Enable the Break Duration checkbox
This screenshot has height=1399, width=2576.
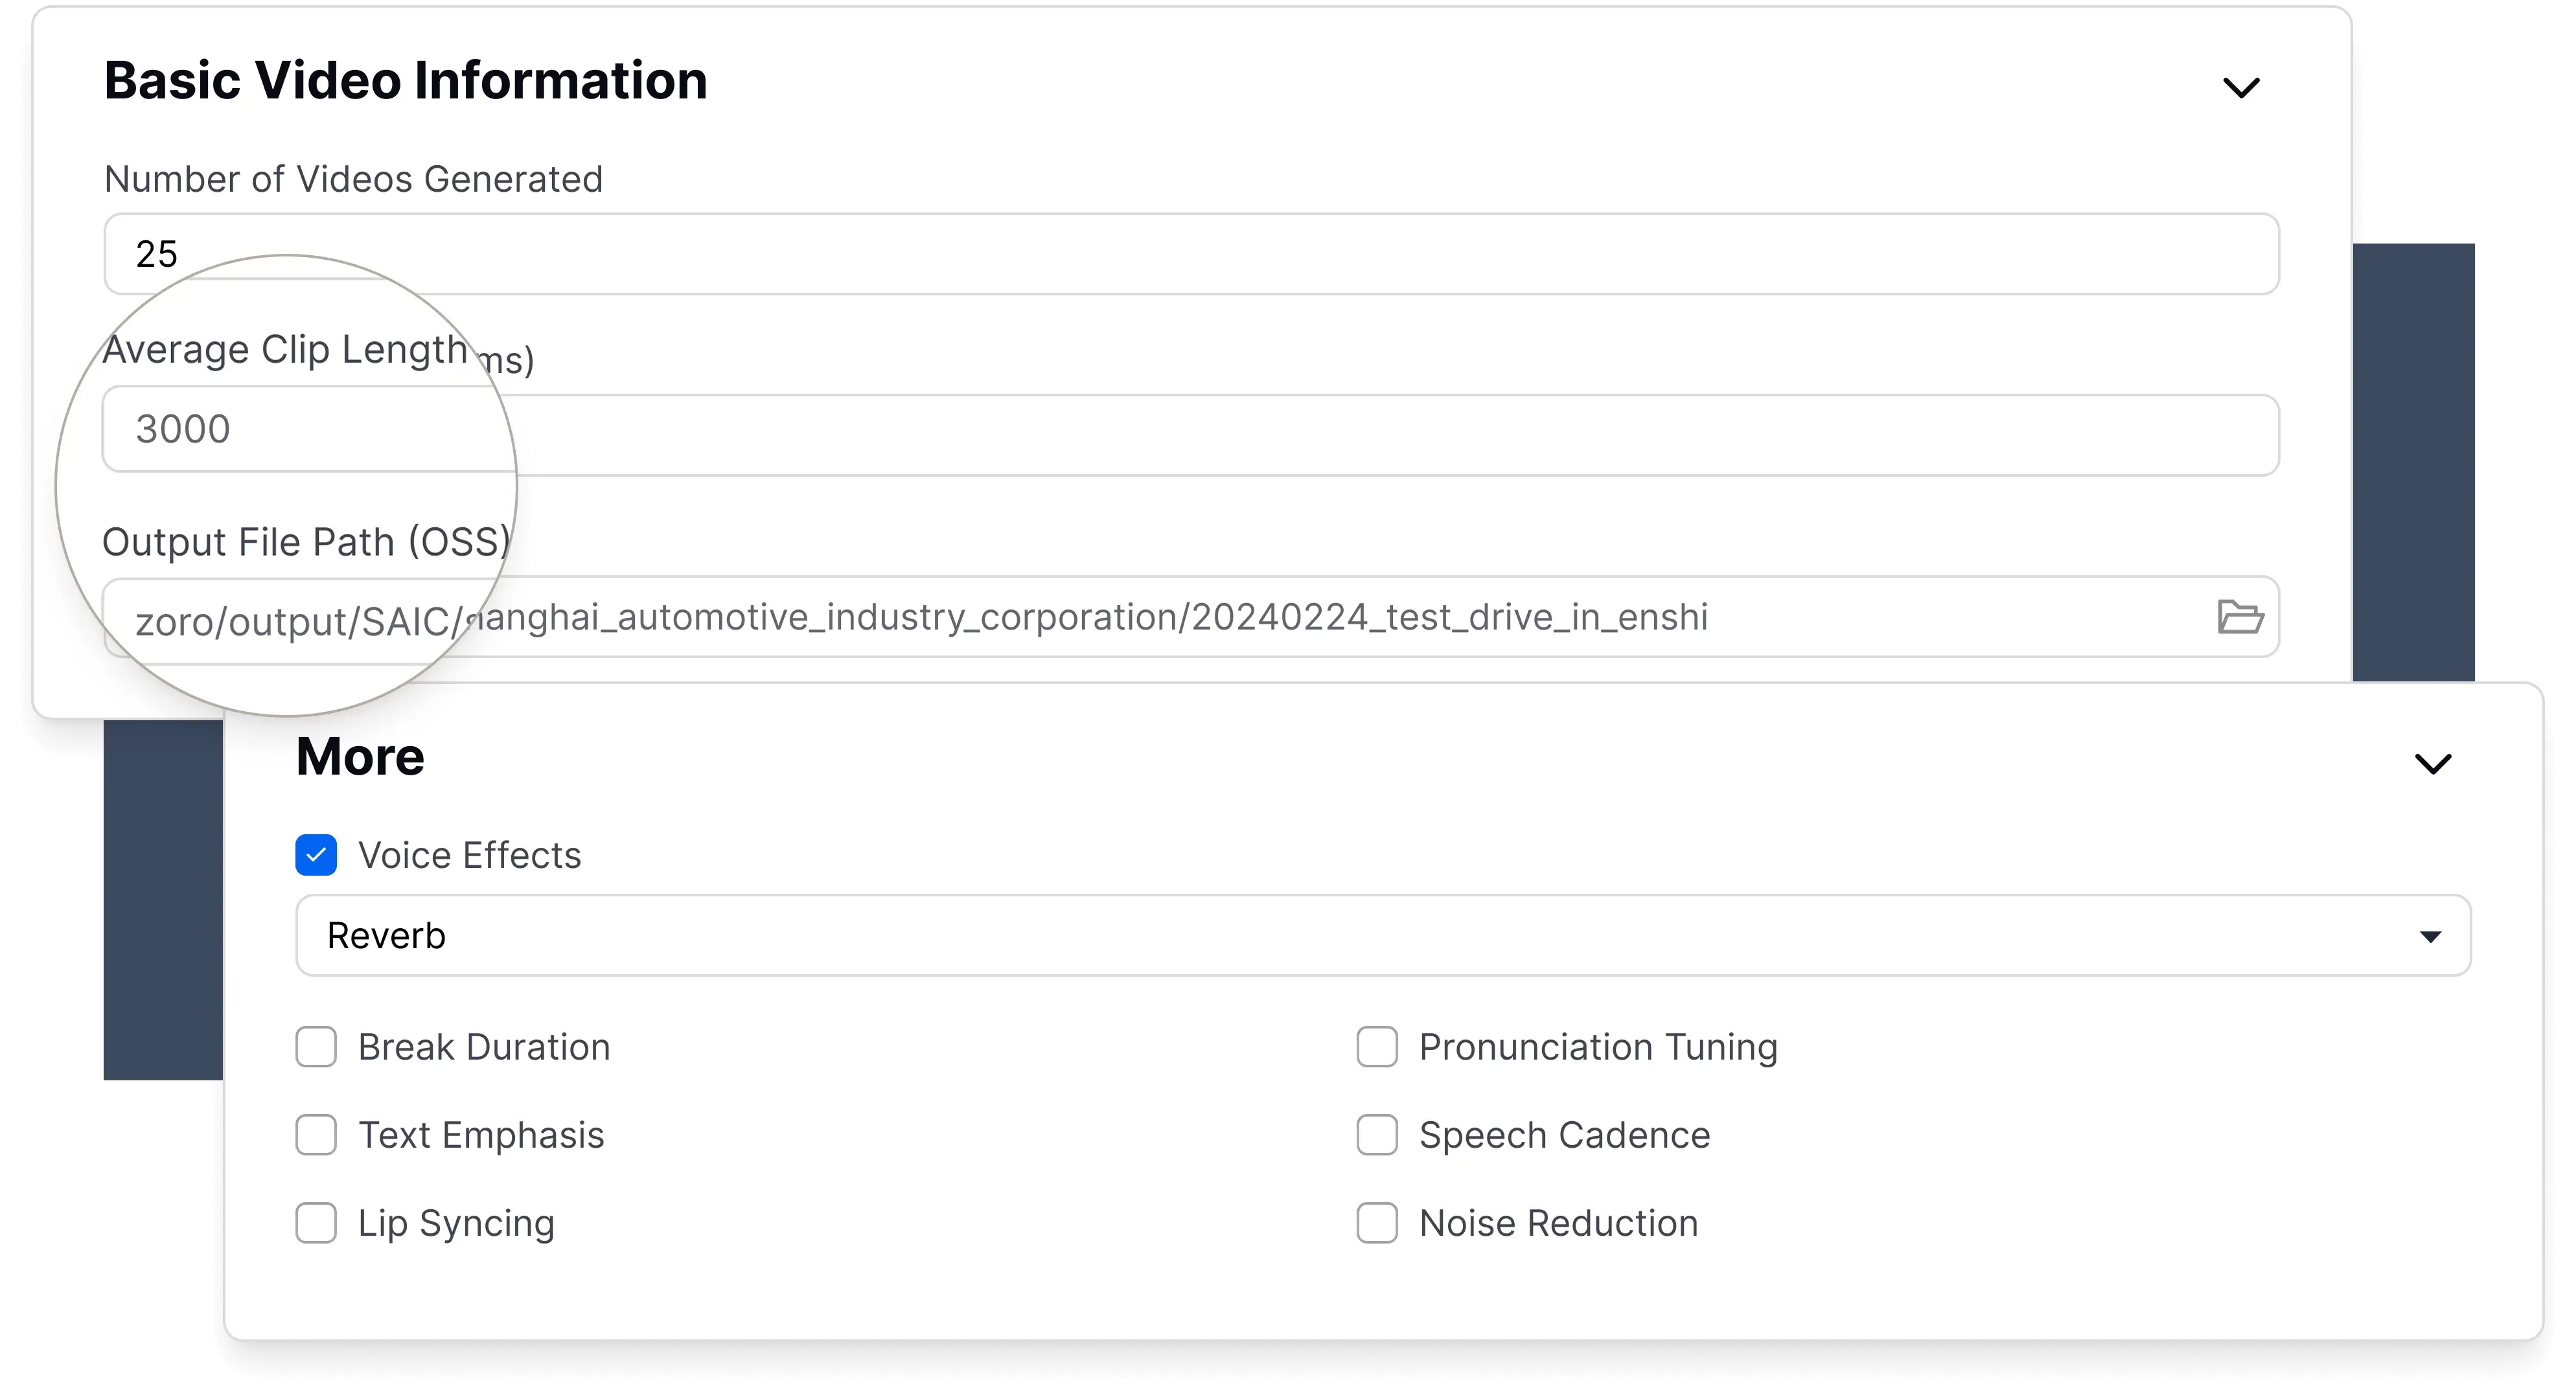tap(316, 1047)
